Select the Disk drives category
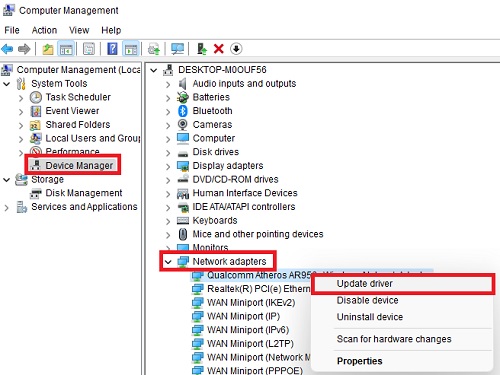500x375 pixels. click(216, 152)
